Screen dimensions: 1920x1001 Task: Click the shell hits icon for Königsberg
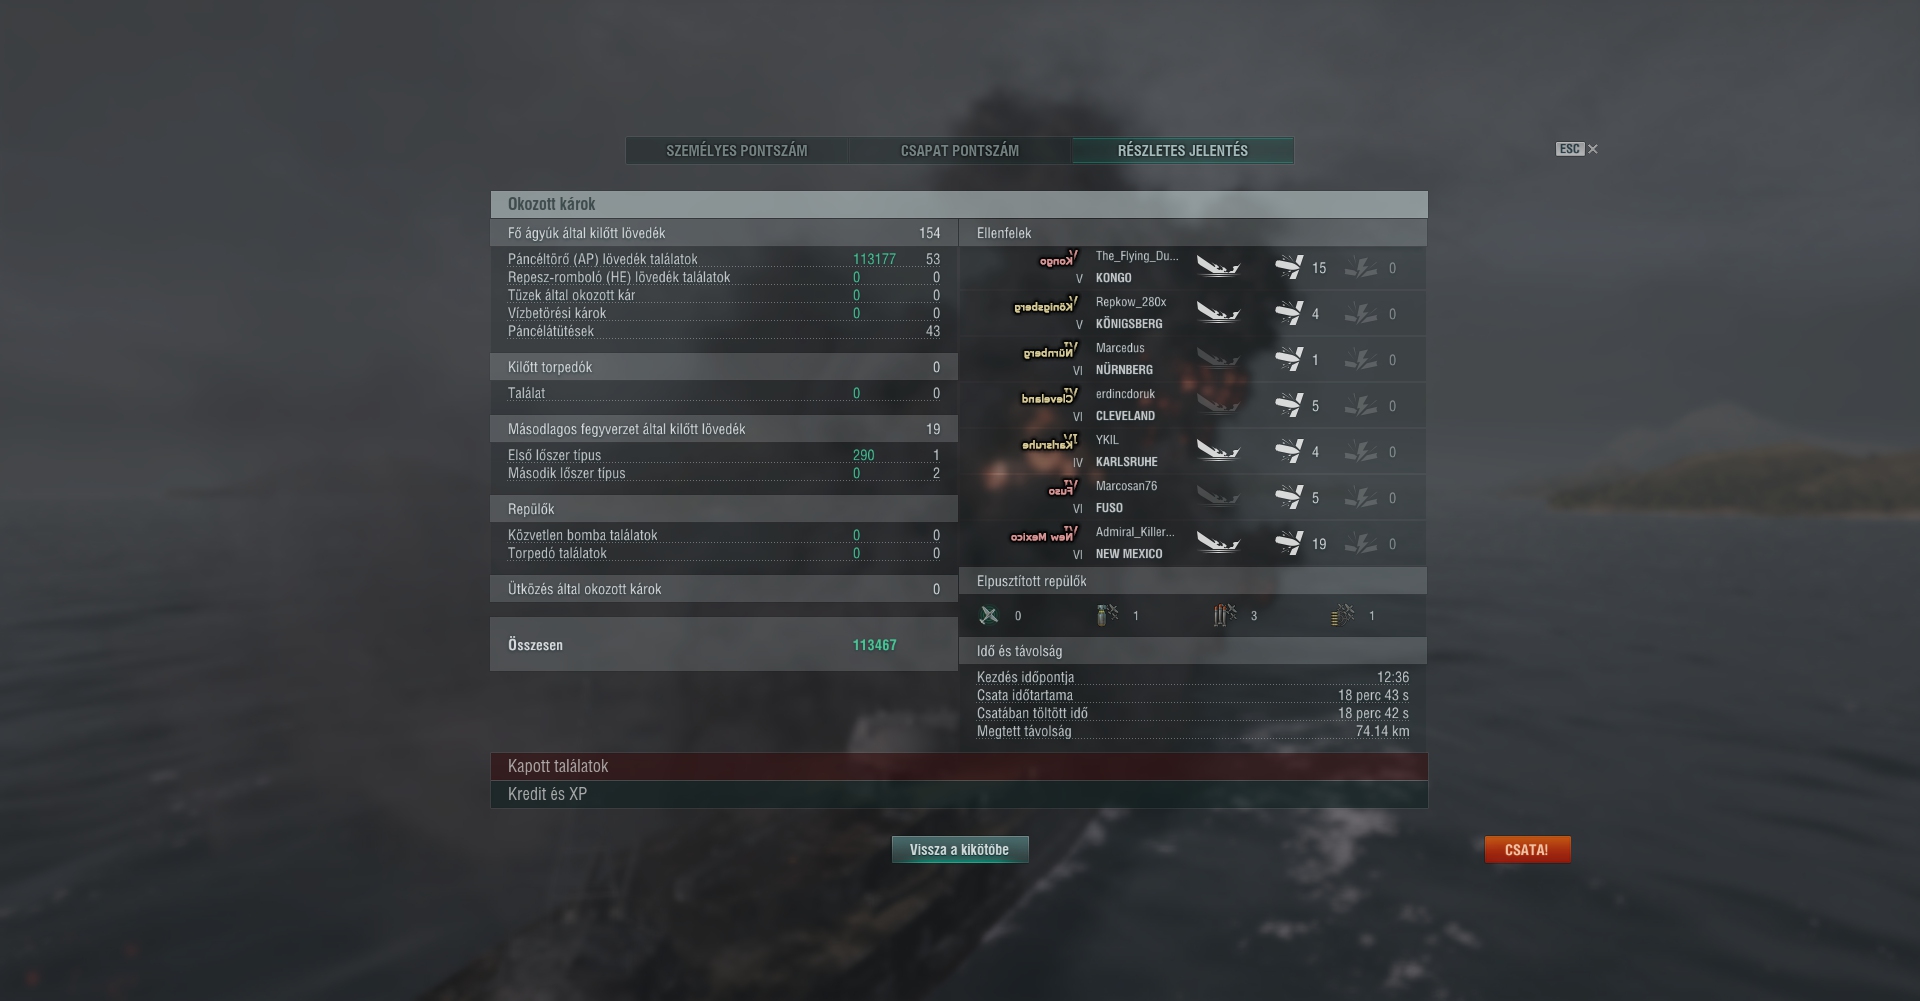(x=1288, y=313)
